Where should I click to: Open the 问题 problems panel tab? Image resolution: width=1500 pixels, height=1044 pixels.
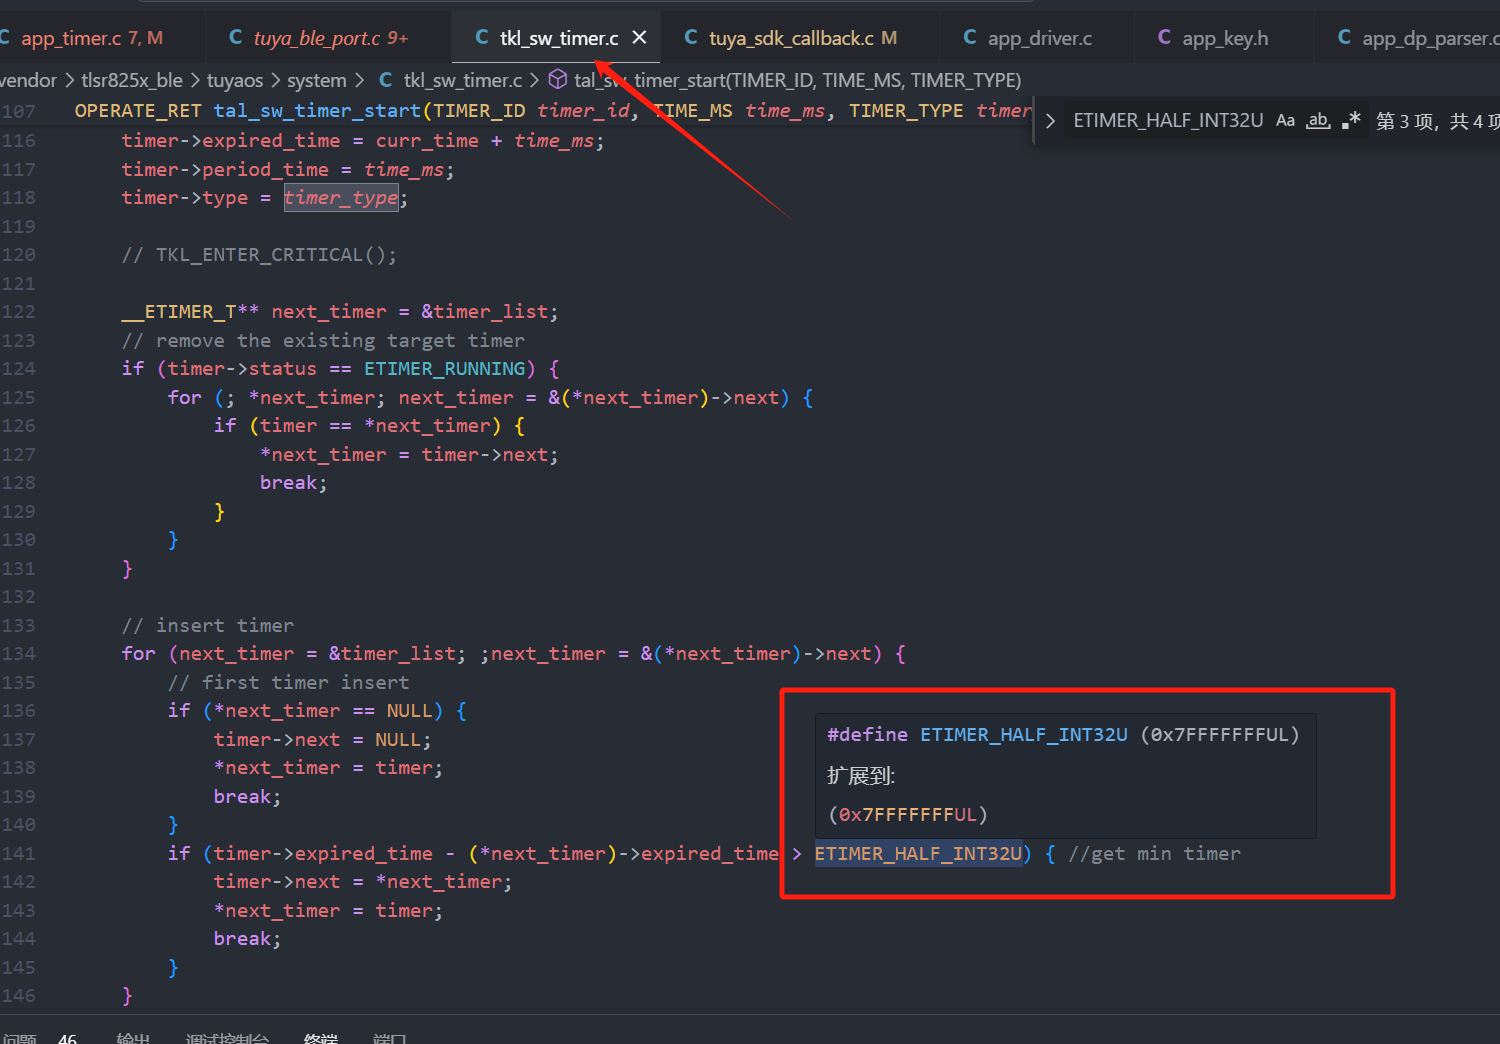pos(19,1038)
